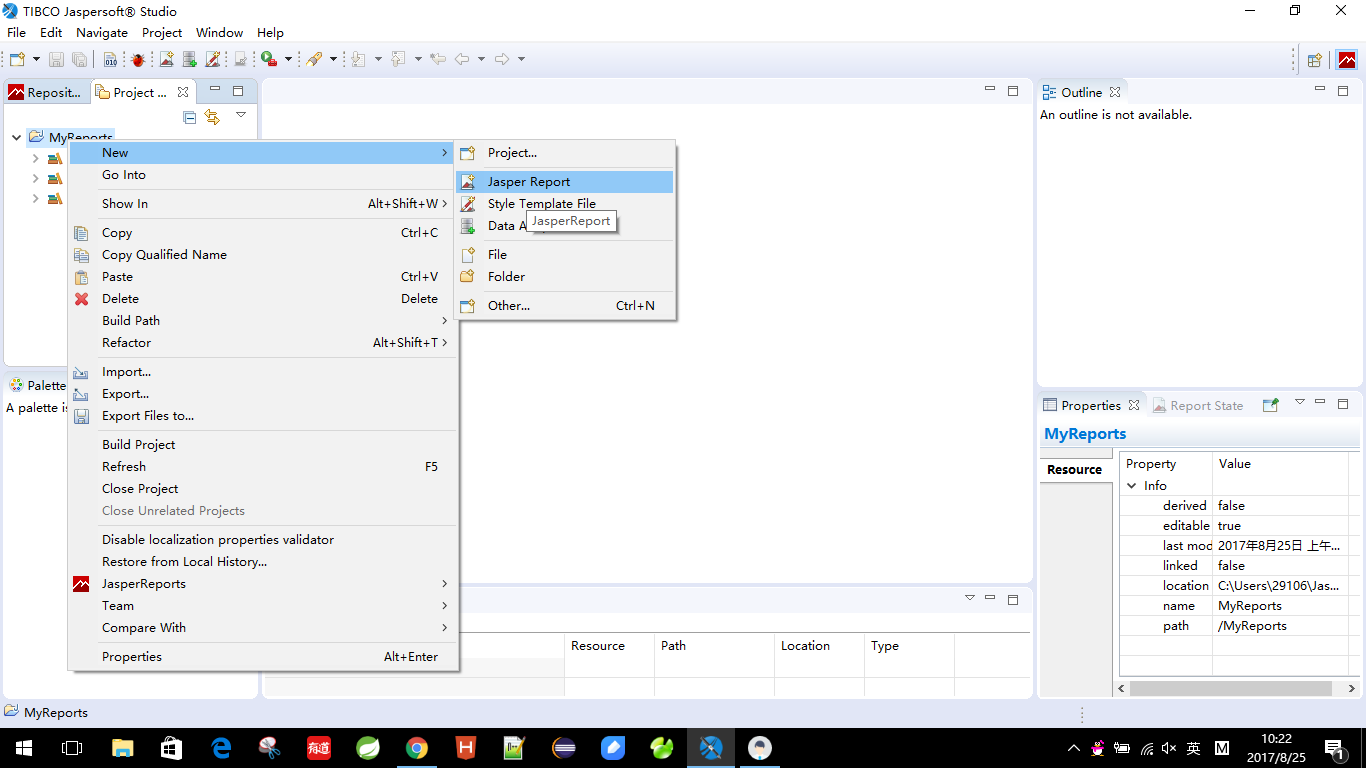Open Project Explorer view menu triangle
This screenshot has width=1366, height=768.
coord(241,115)
